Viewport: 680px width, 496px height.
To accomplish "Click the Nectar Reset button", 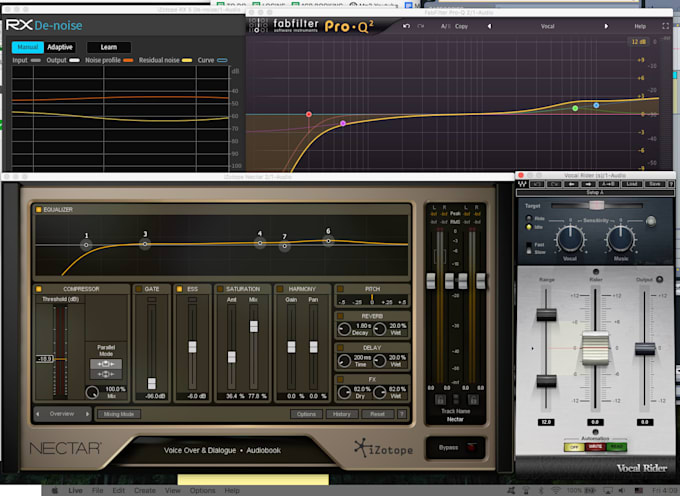I will (377, 414).
